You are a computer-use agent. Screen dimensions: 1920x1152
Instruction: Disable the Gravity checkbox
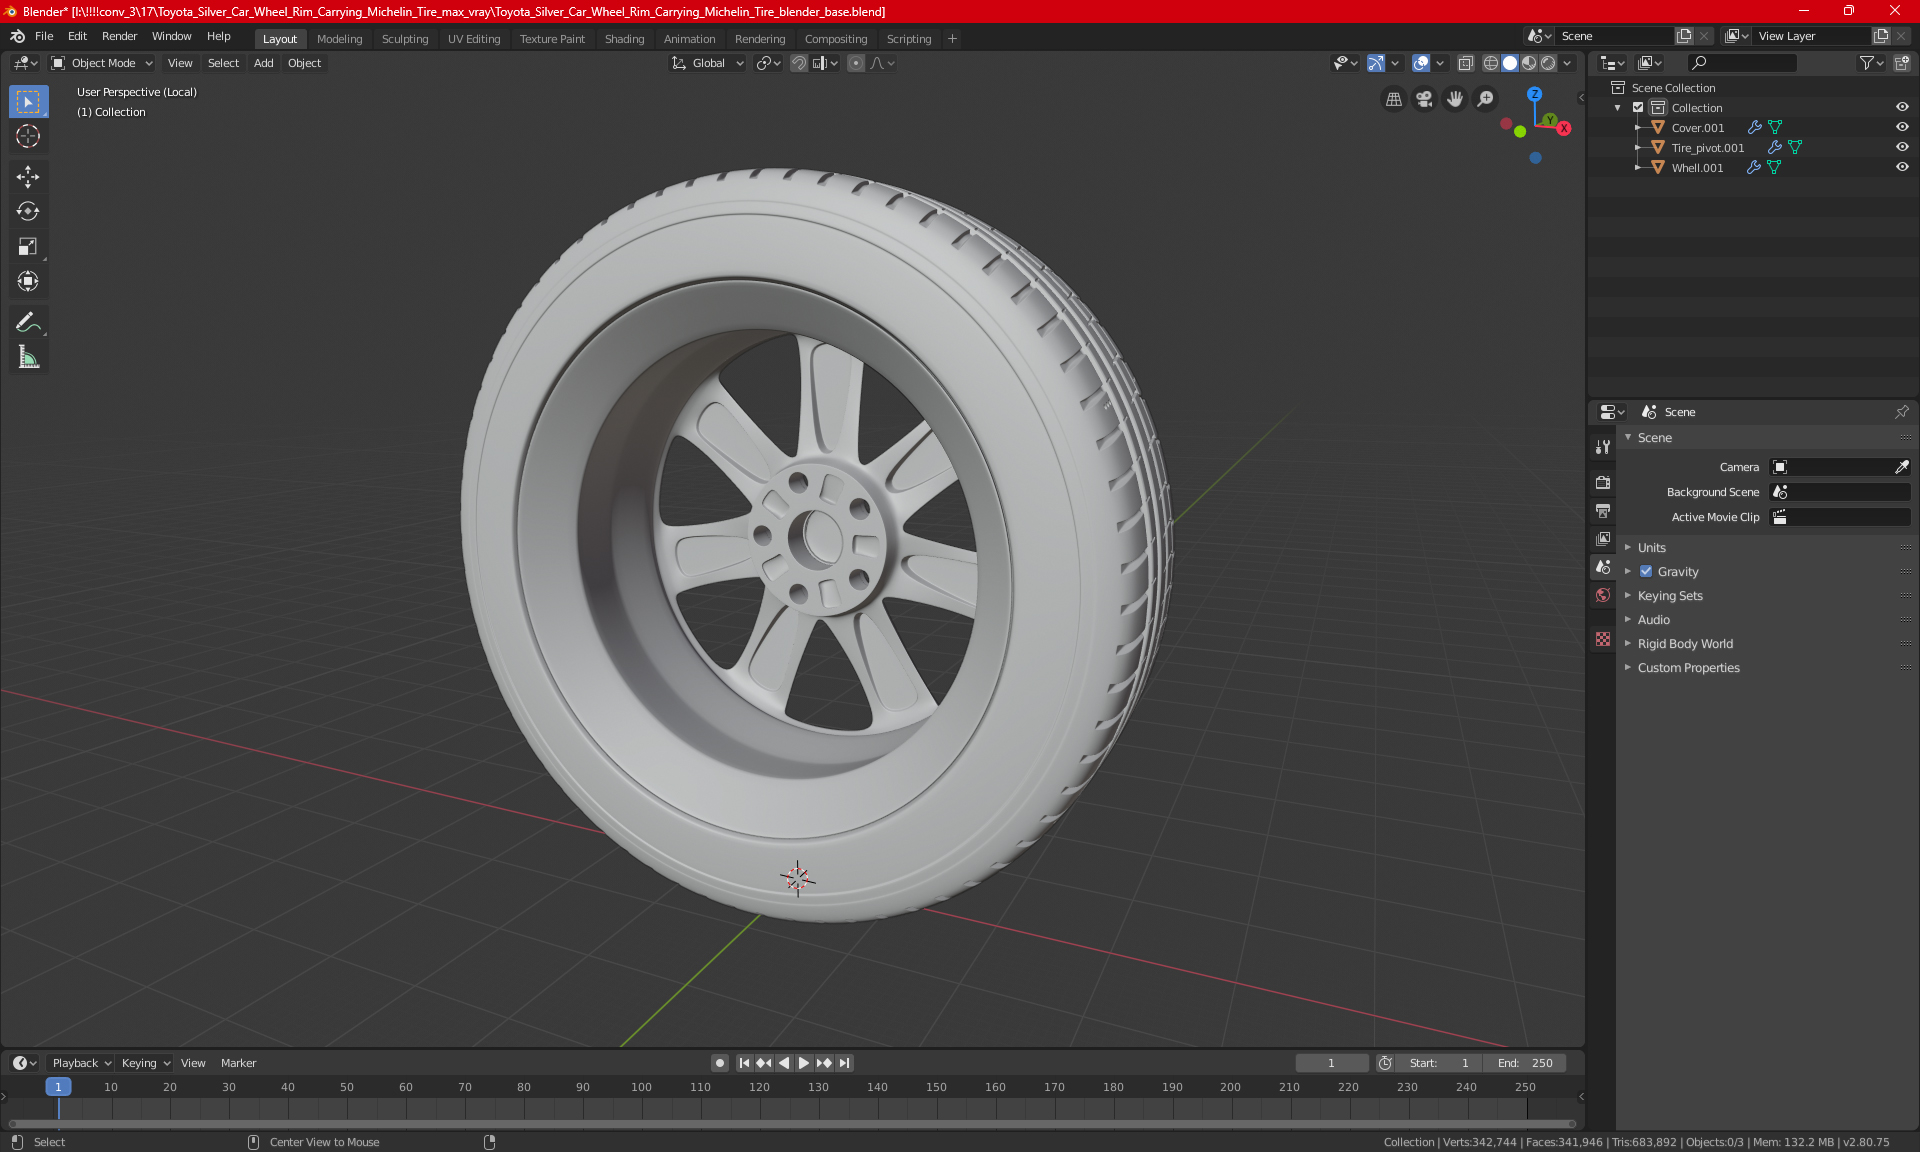click(x=1646, y=572)
